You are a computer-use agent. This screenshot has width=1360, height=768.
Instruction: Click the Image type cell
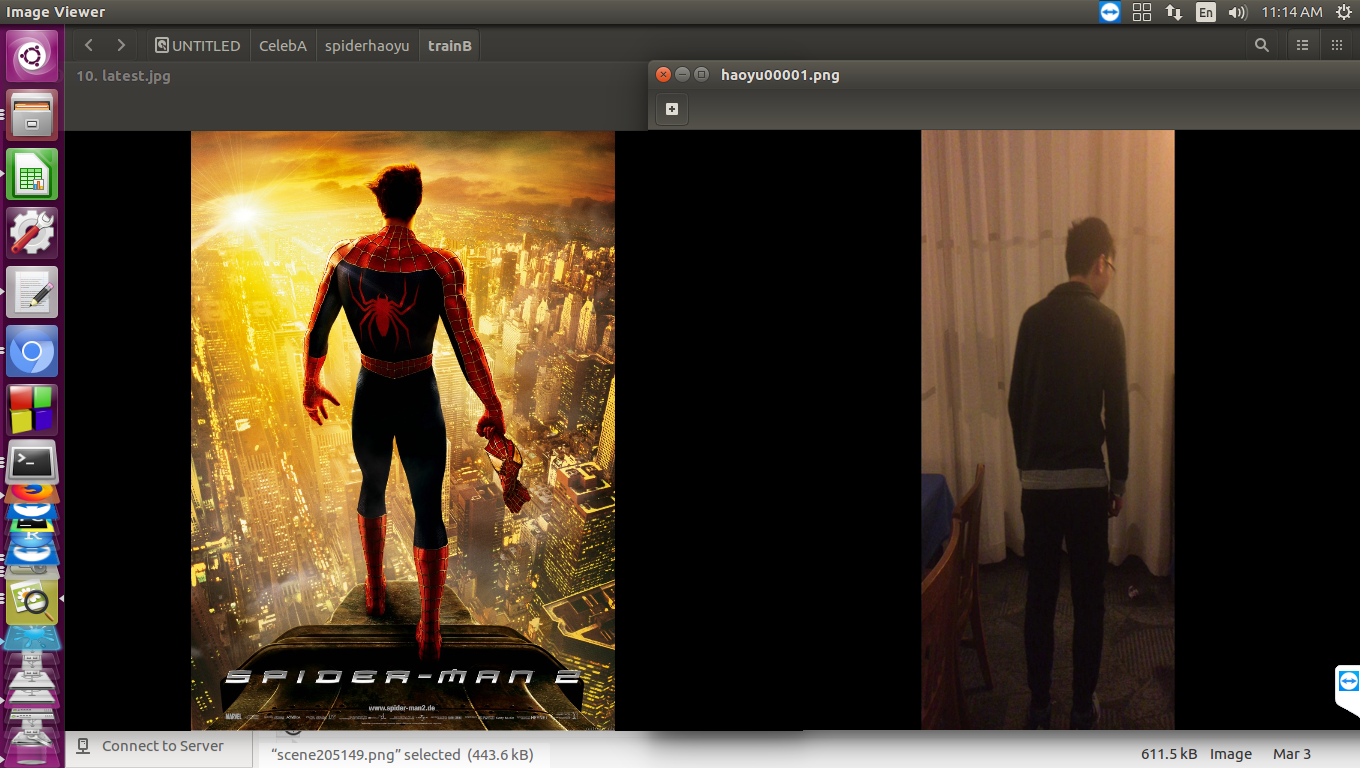tap(1231, 754)
